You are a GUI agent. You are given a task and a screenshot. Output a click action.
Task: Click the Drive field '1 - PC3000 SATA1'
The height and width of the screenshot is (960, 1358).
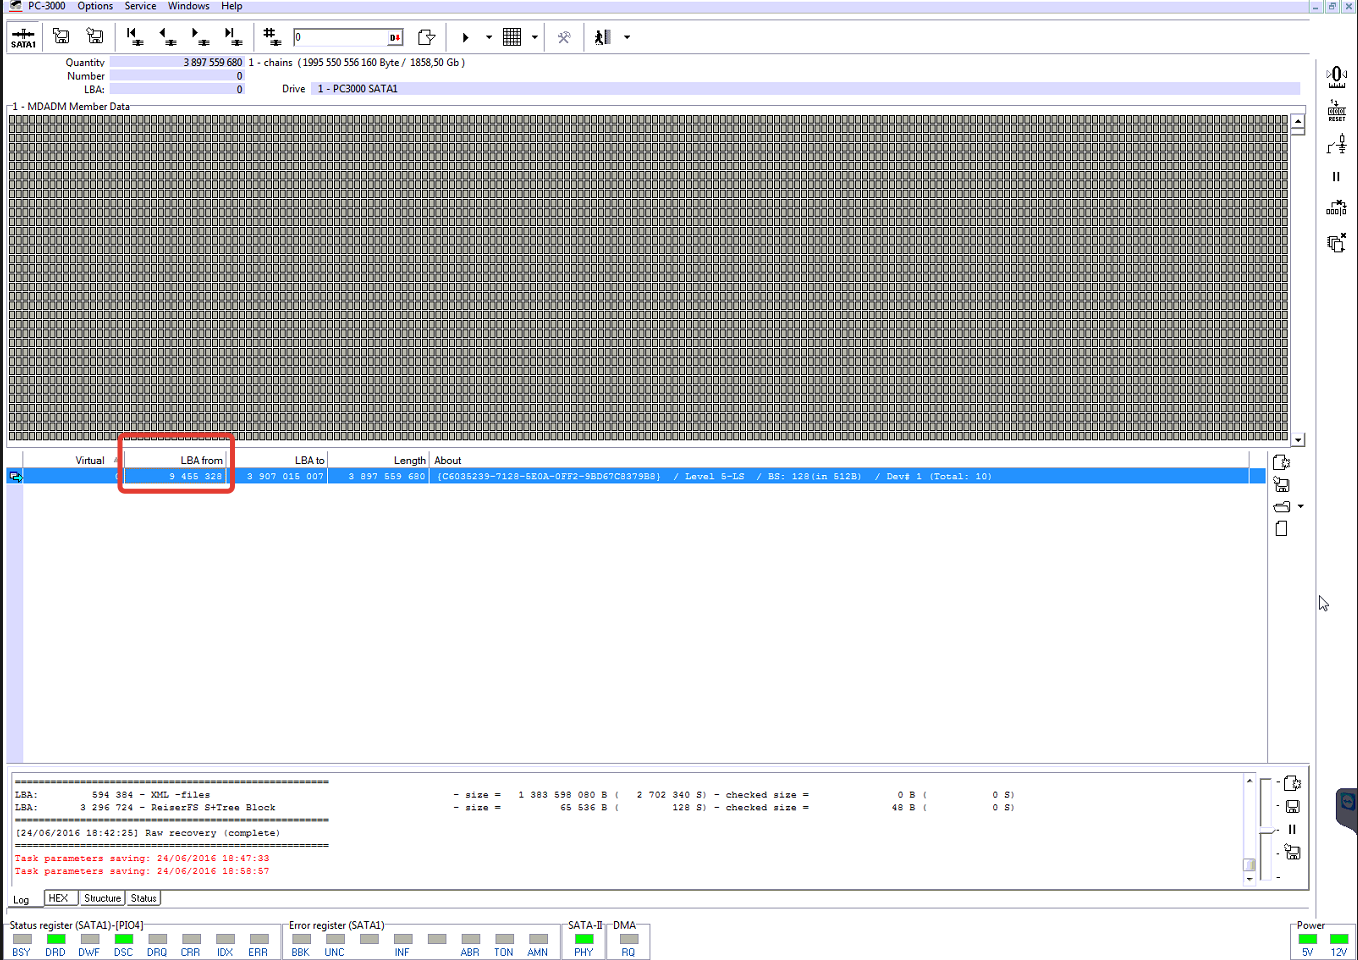pyautogui.click(x=806, y=89)
